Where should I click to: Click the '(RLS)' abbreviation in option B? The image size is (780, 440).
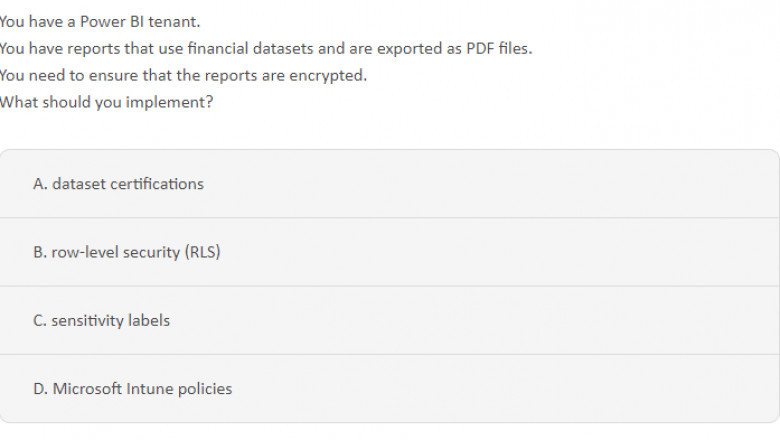[x=202, y=252]
